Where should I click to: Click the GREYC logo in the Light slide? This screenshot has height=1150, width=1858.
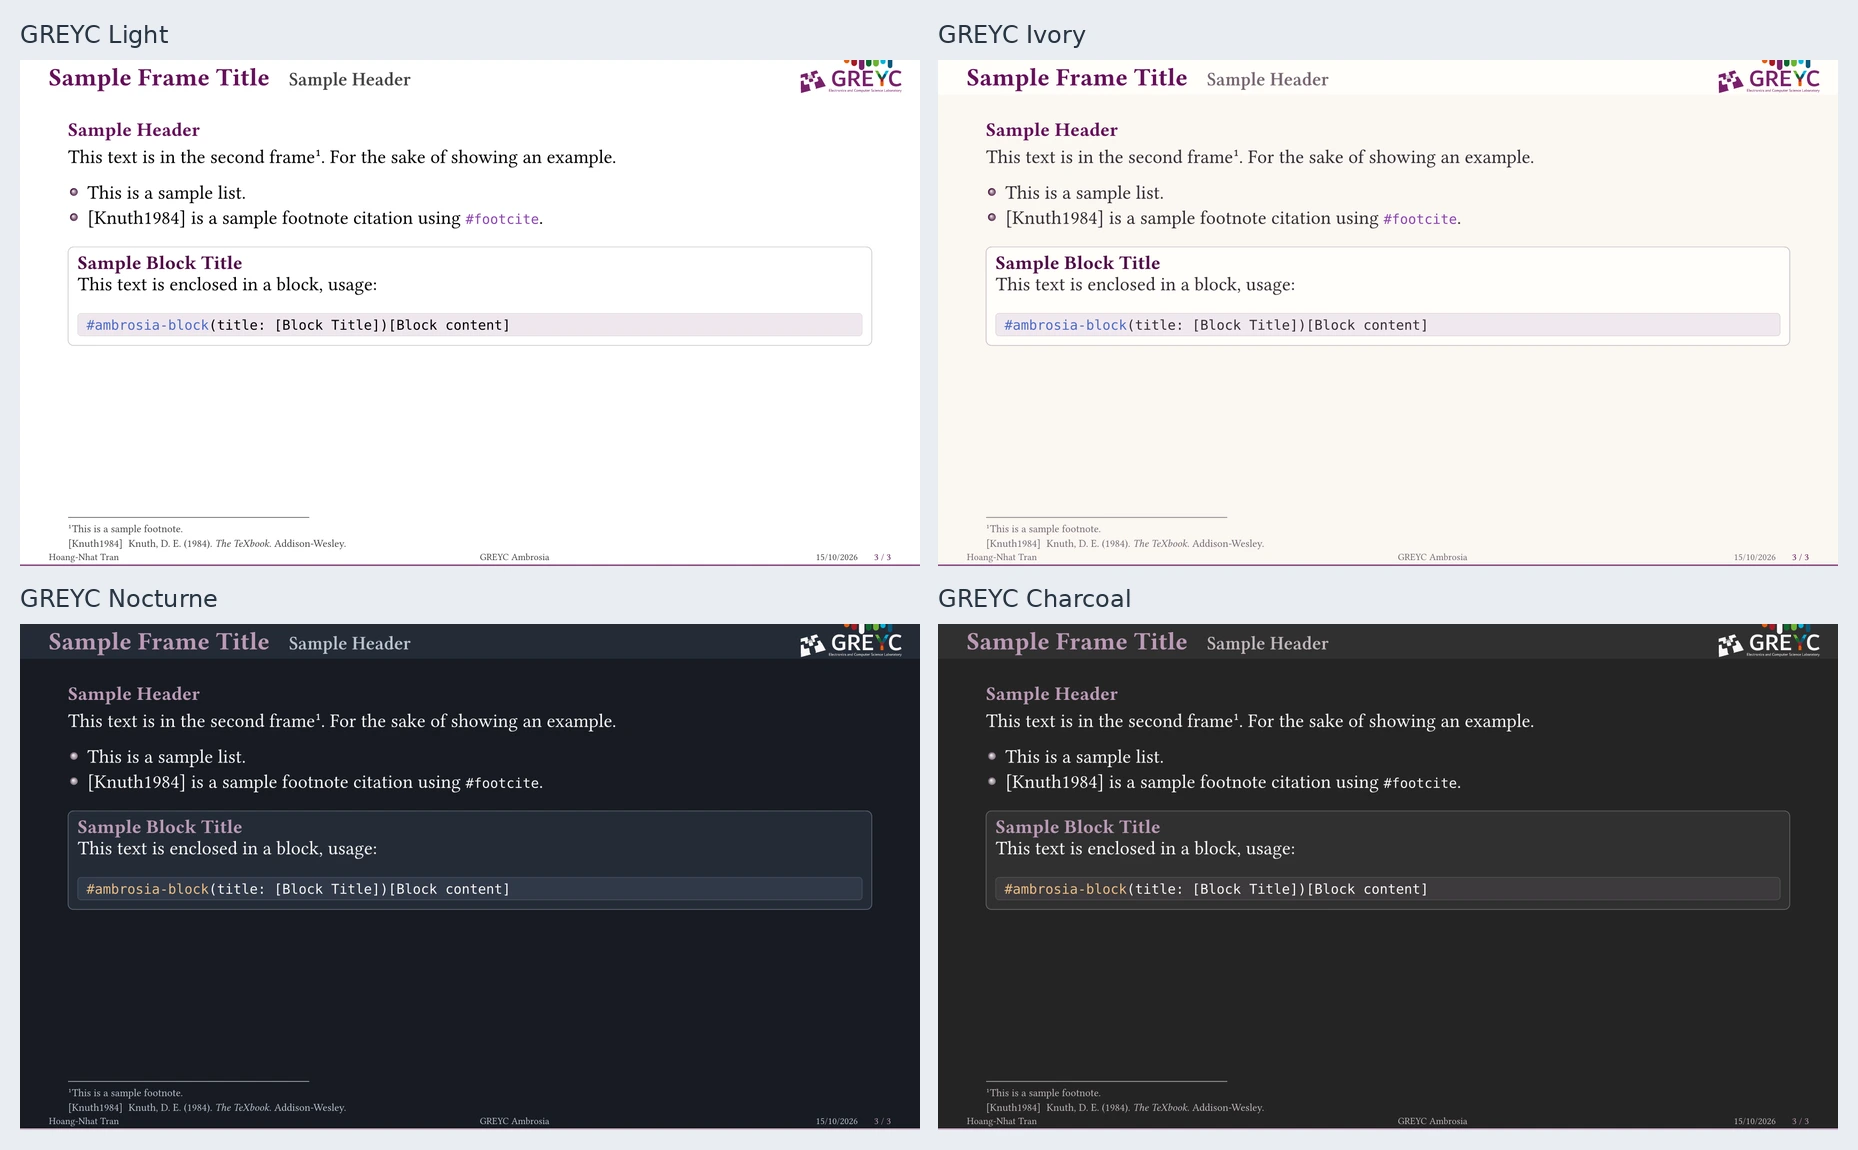point(851,77)
